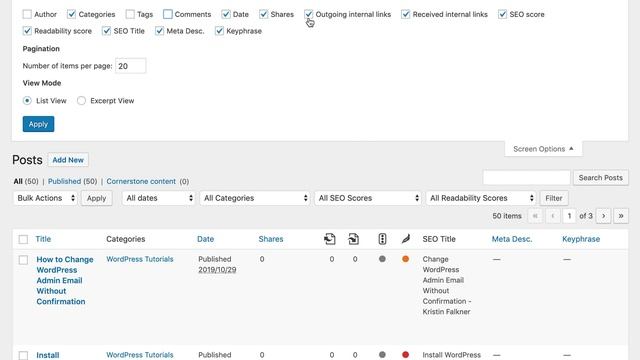Image resolution: width=640 pixels, height=360 pixels.
Task: Uncheck the Date column checkbox
Action: pos(226,14)
